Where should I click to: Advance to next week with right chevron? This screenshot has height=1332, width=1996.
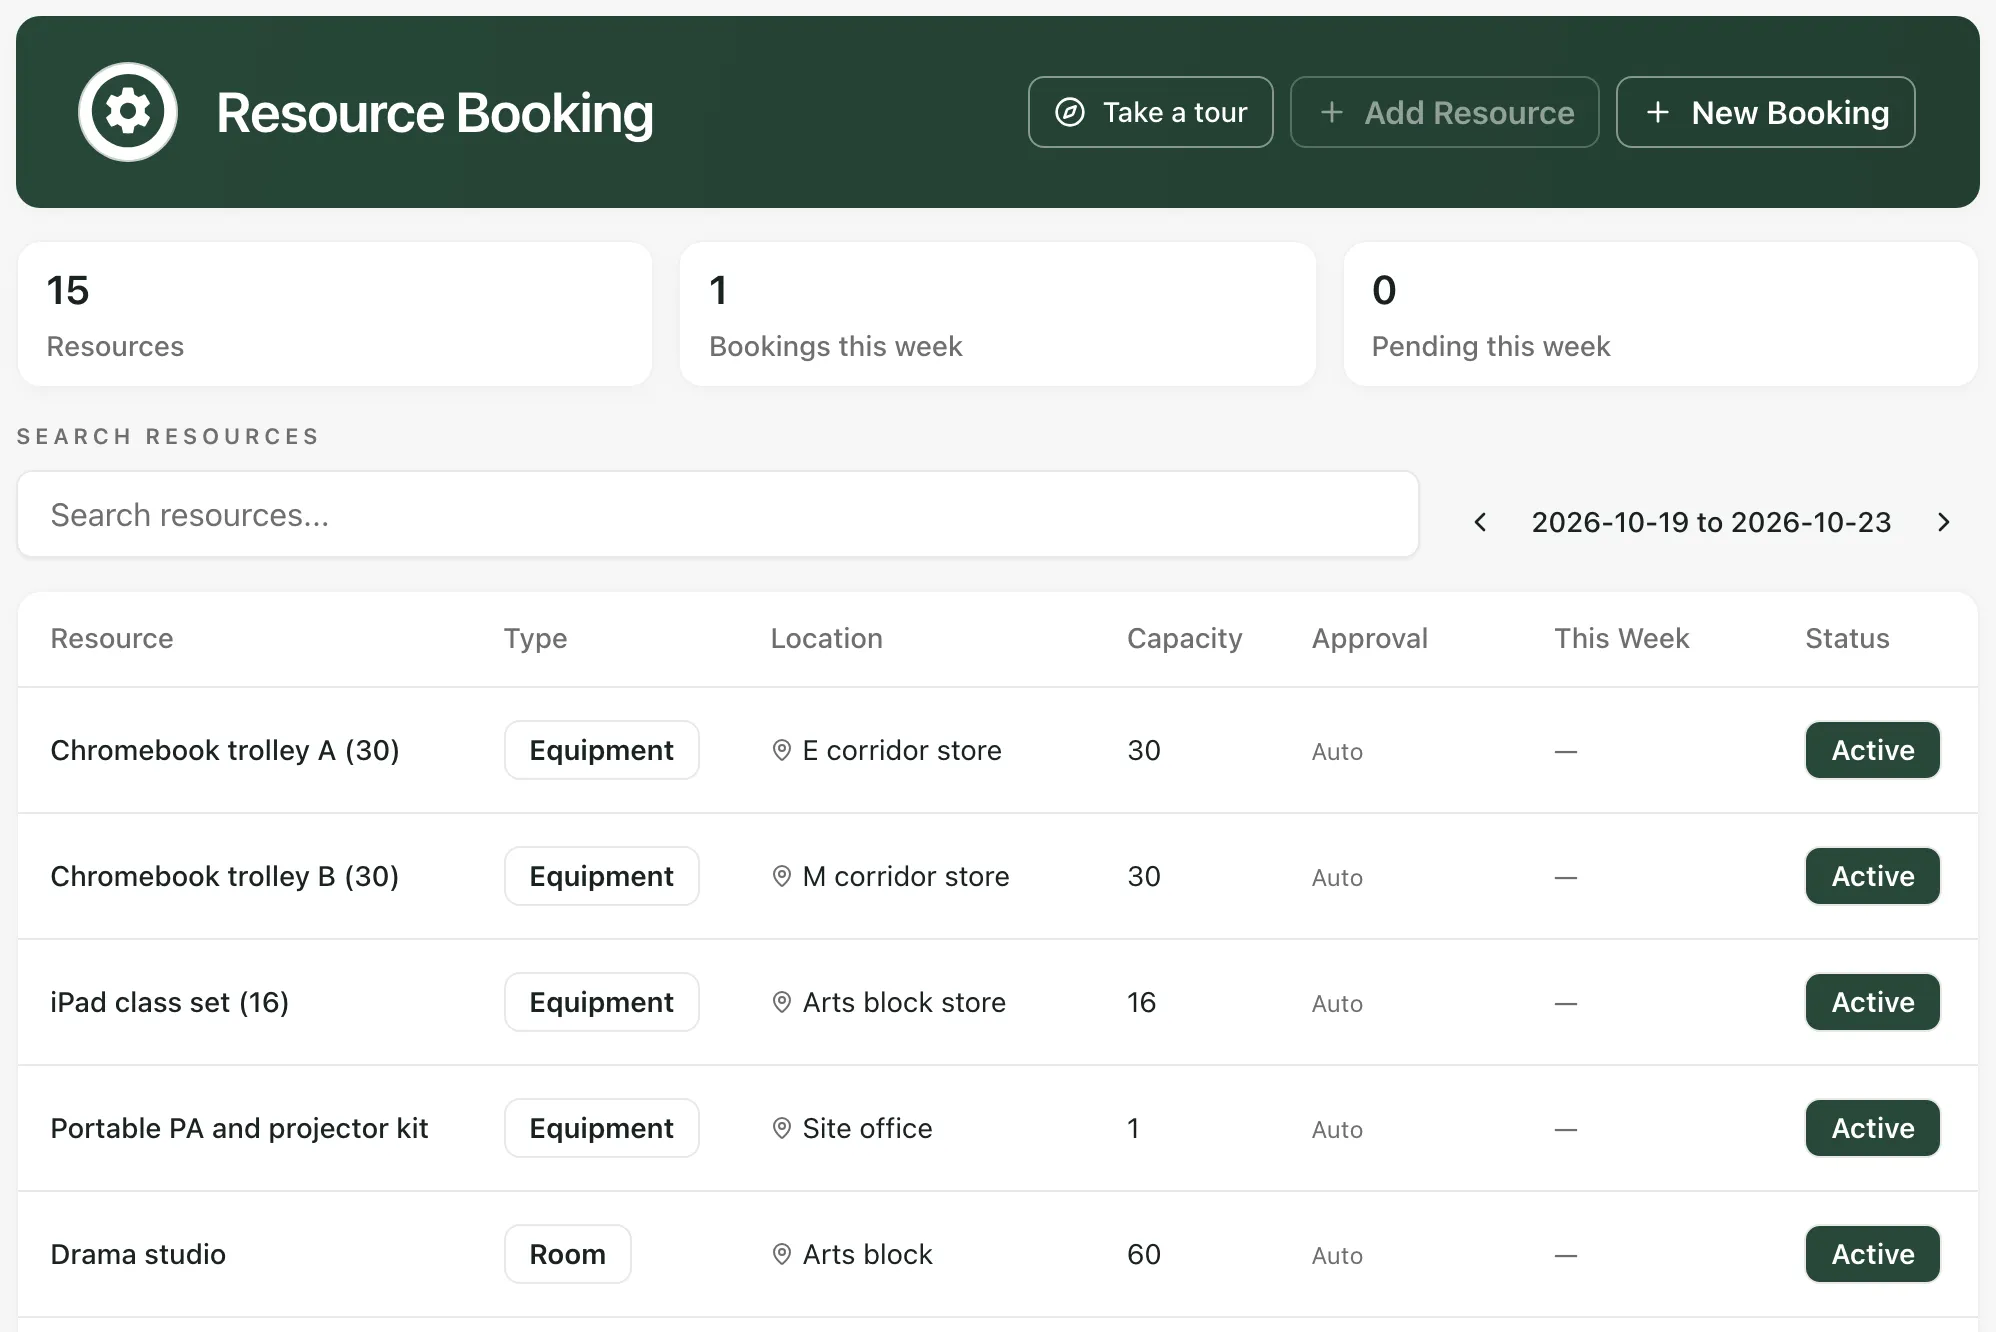coord(1943,522)
